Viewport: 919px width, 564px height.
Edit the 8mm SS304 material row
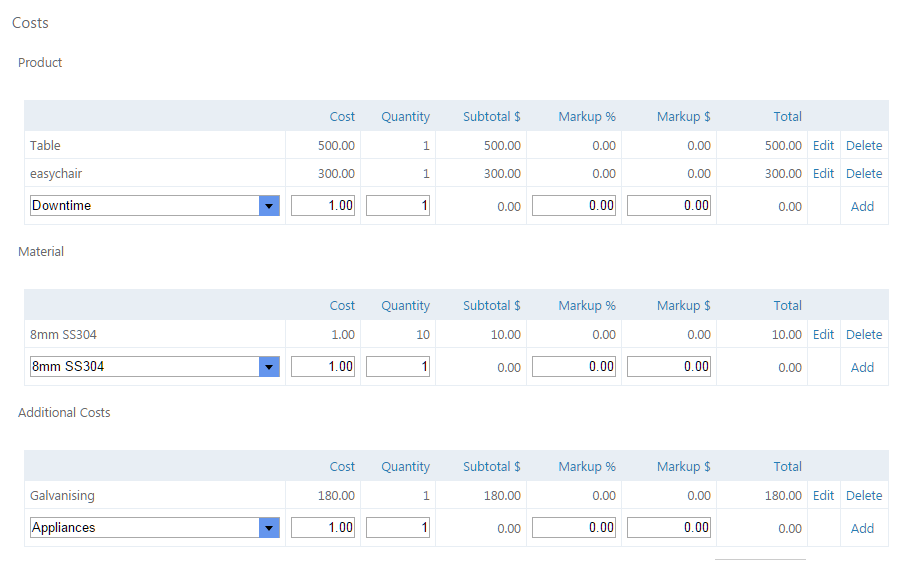[823, 335]
